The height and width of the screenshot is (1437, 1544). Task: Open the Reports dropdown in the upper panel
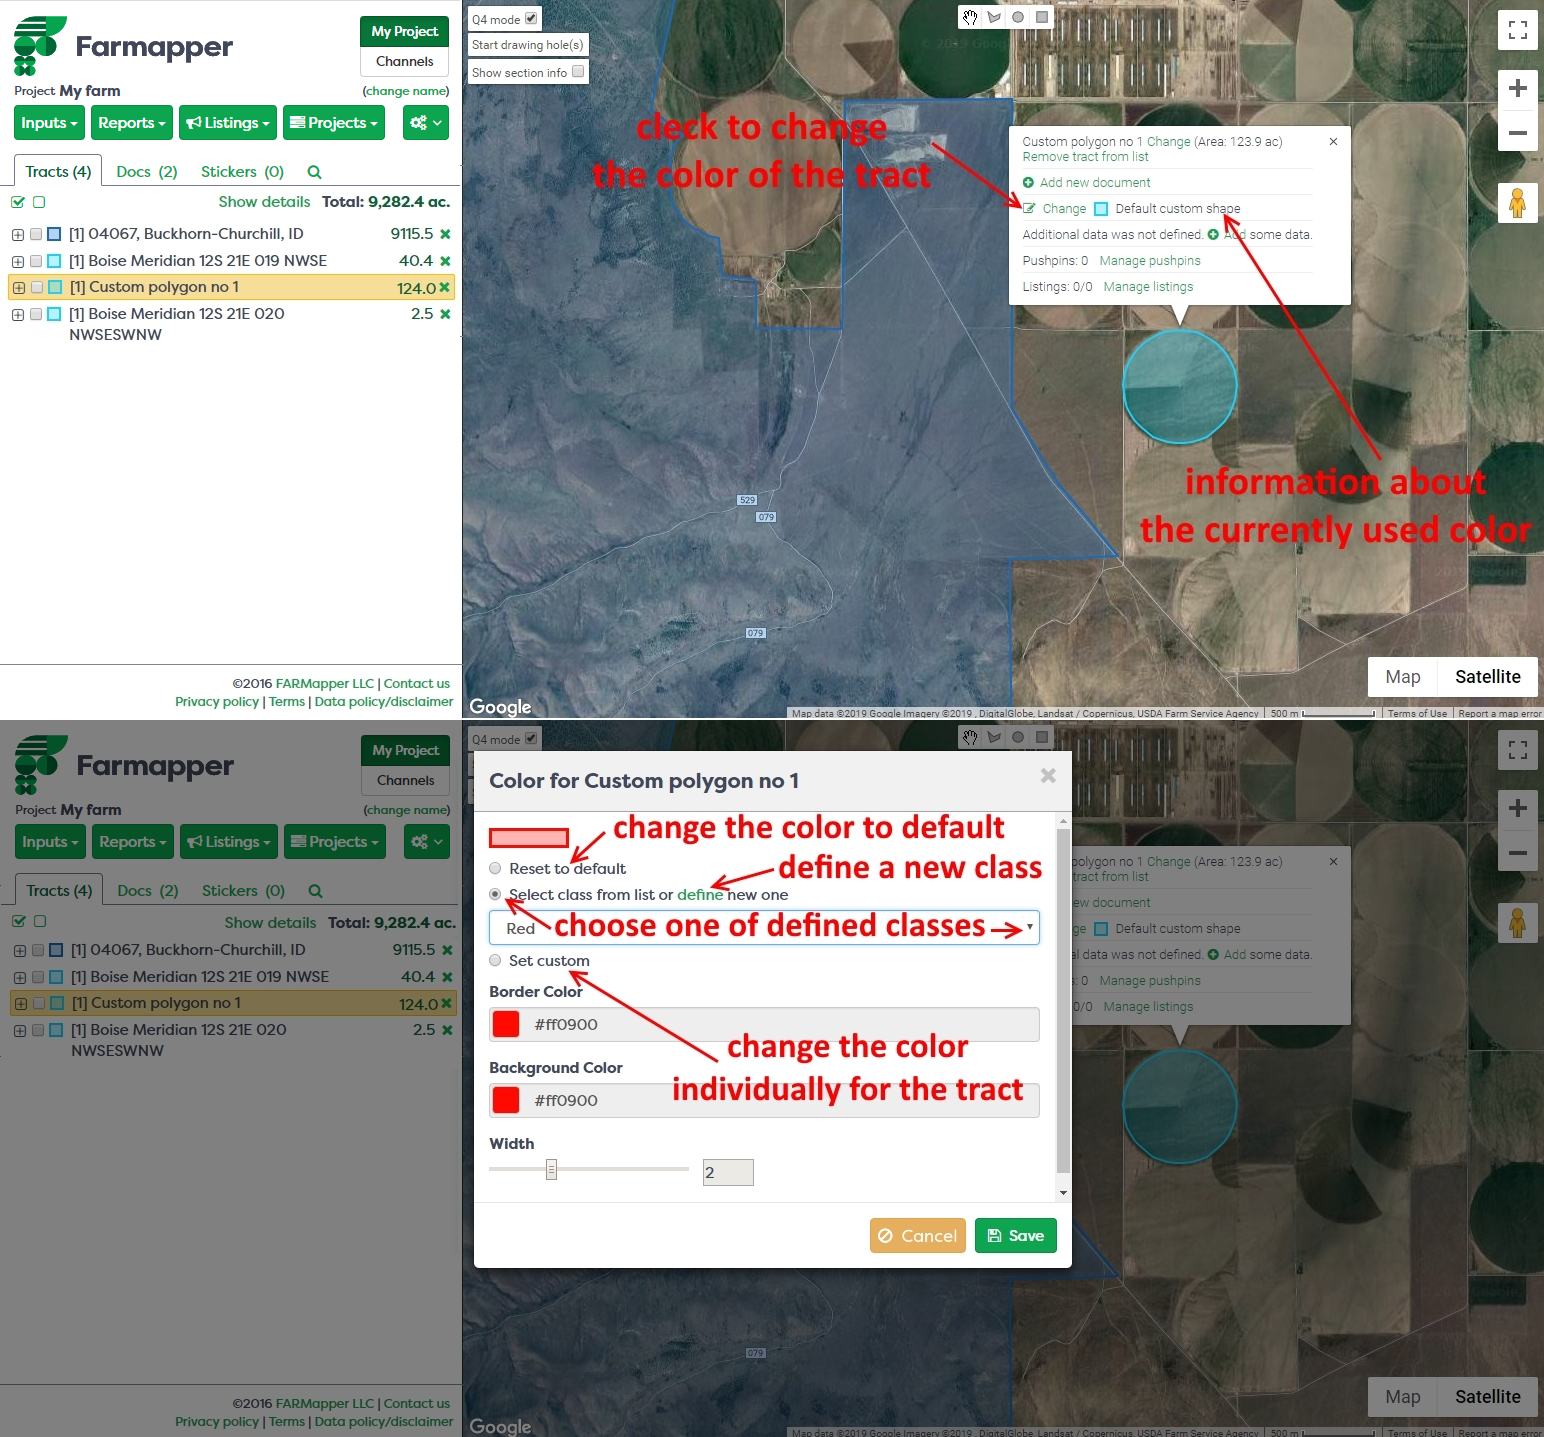[x=132, y=123]
